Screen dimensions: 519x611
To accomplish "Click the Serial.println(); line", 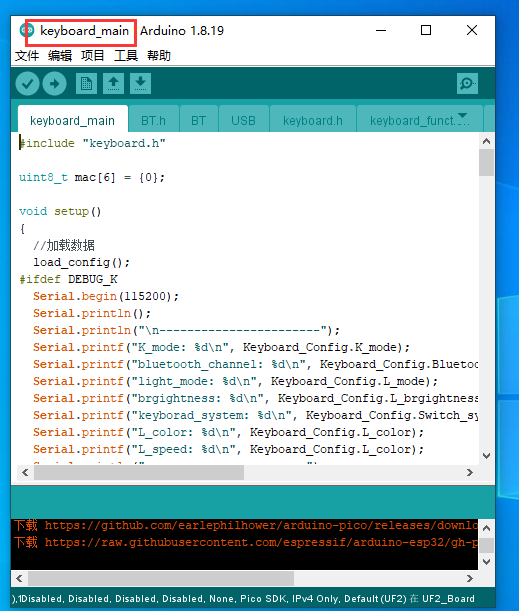I will coord(92,313).
